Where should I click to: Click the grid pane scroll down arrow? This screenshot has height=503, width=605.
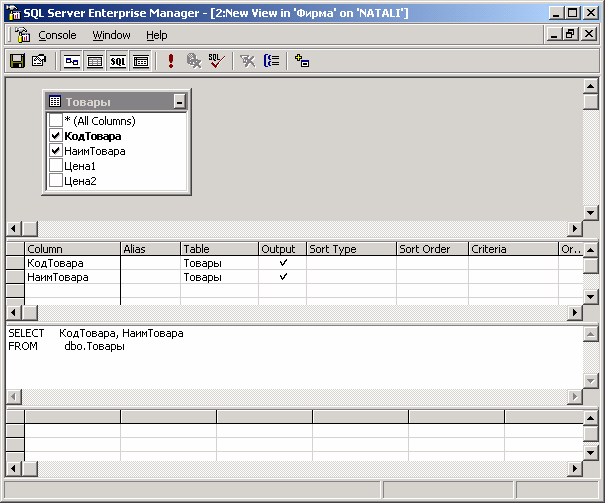click(x=590, y=297)
